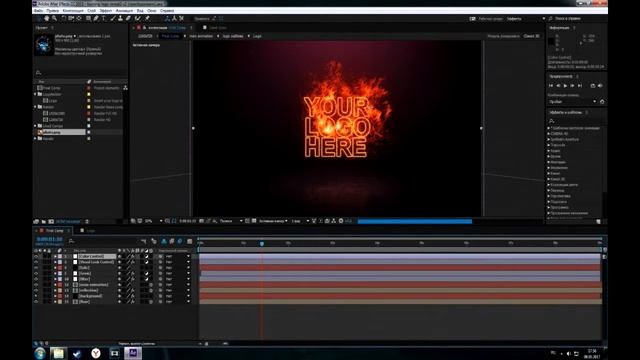The width and height of the screenshot is (640, 360).
Task: Select the Selection arrow tool
Action: (39, 18)
